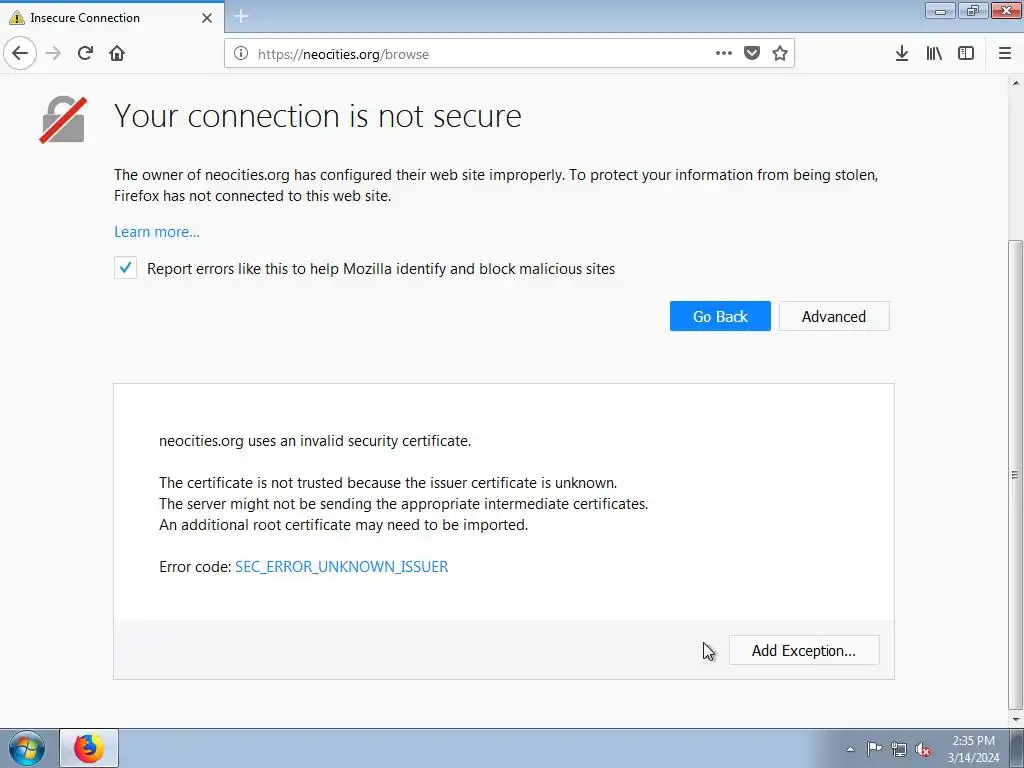The width and height of the screenshot is (1024, 768).
Task: Click the Show desktop taskbar strip
Action: [1017, 748]
